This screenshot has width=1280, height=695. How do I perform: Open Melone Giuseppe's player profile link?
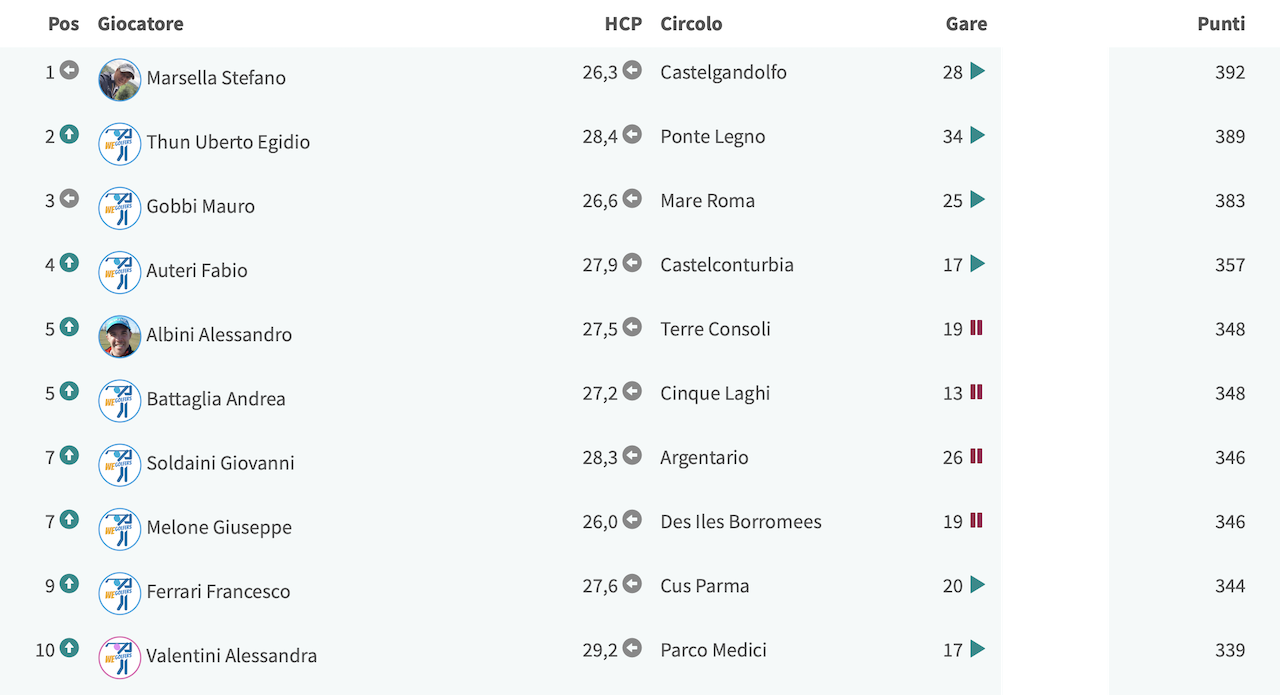pos(219,527)
